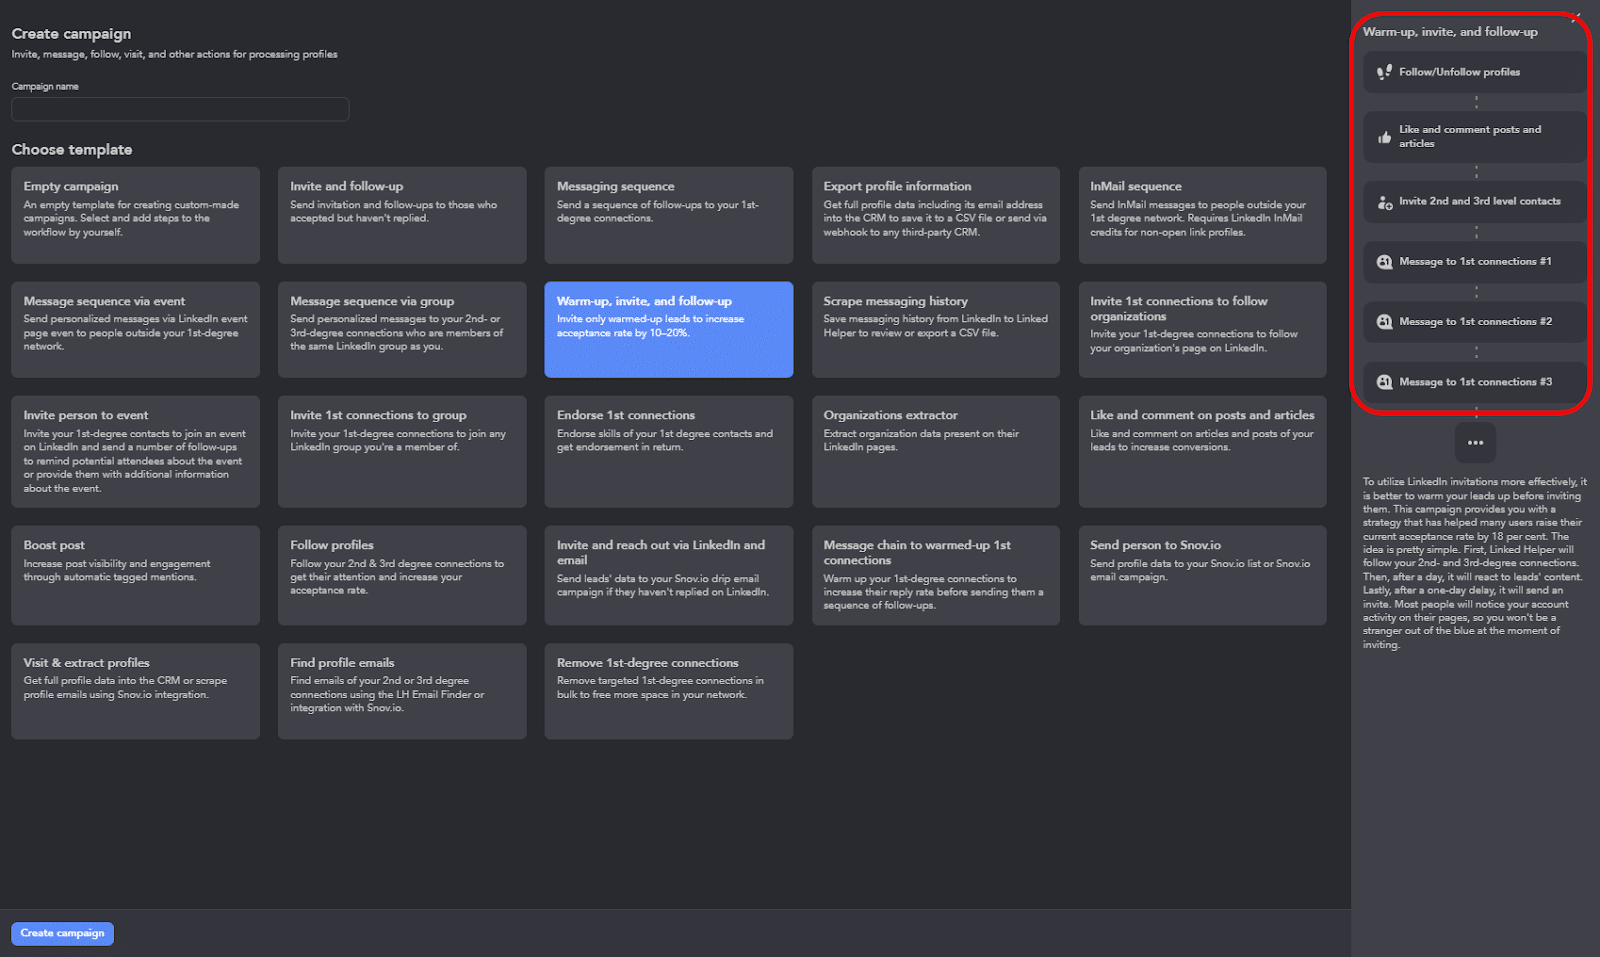The height and width of the screenshot is (957, 1600).
Task: Open Message to 1st connections #3 step icon
Action: pos(1384,381)
